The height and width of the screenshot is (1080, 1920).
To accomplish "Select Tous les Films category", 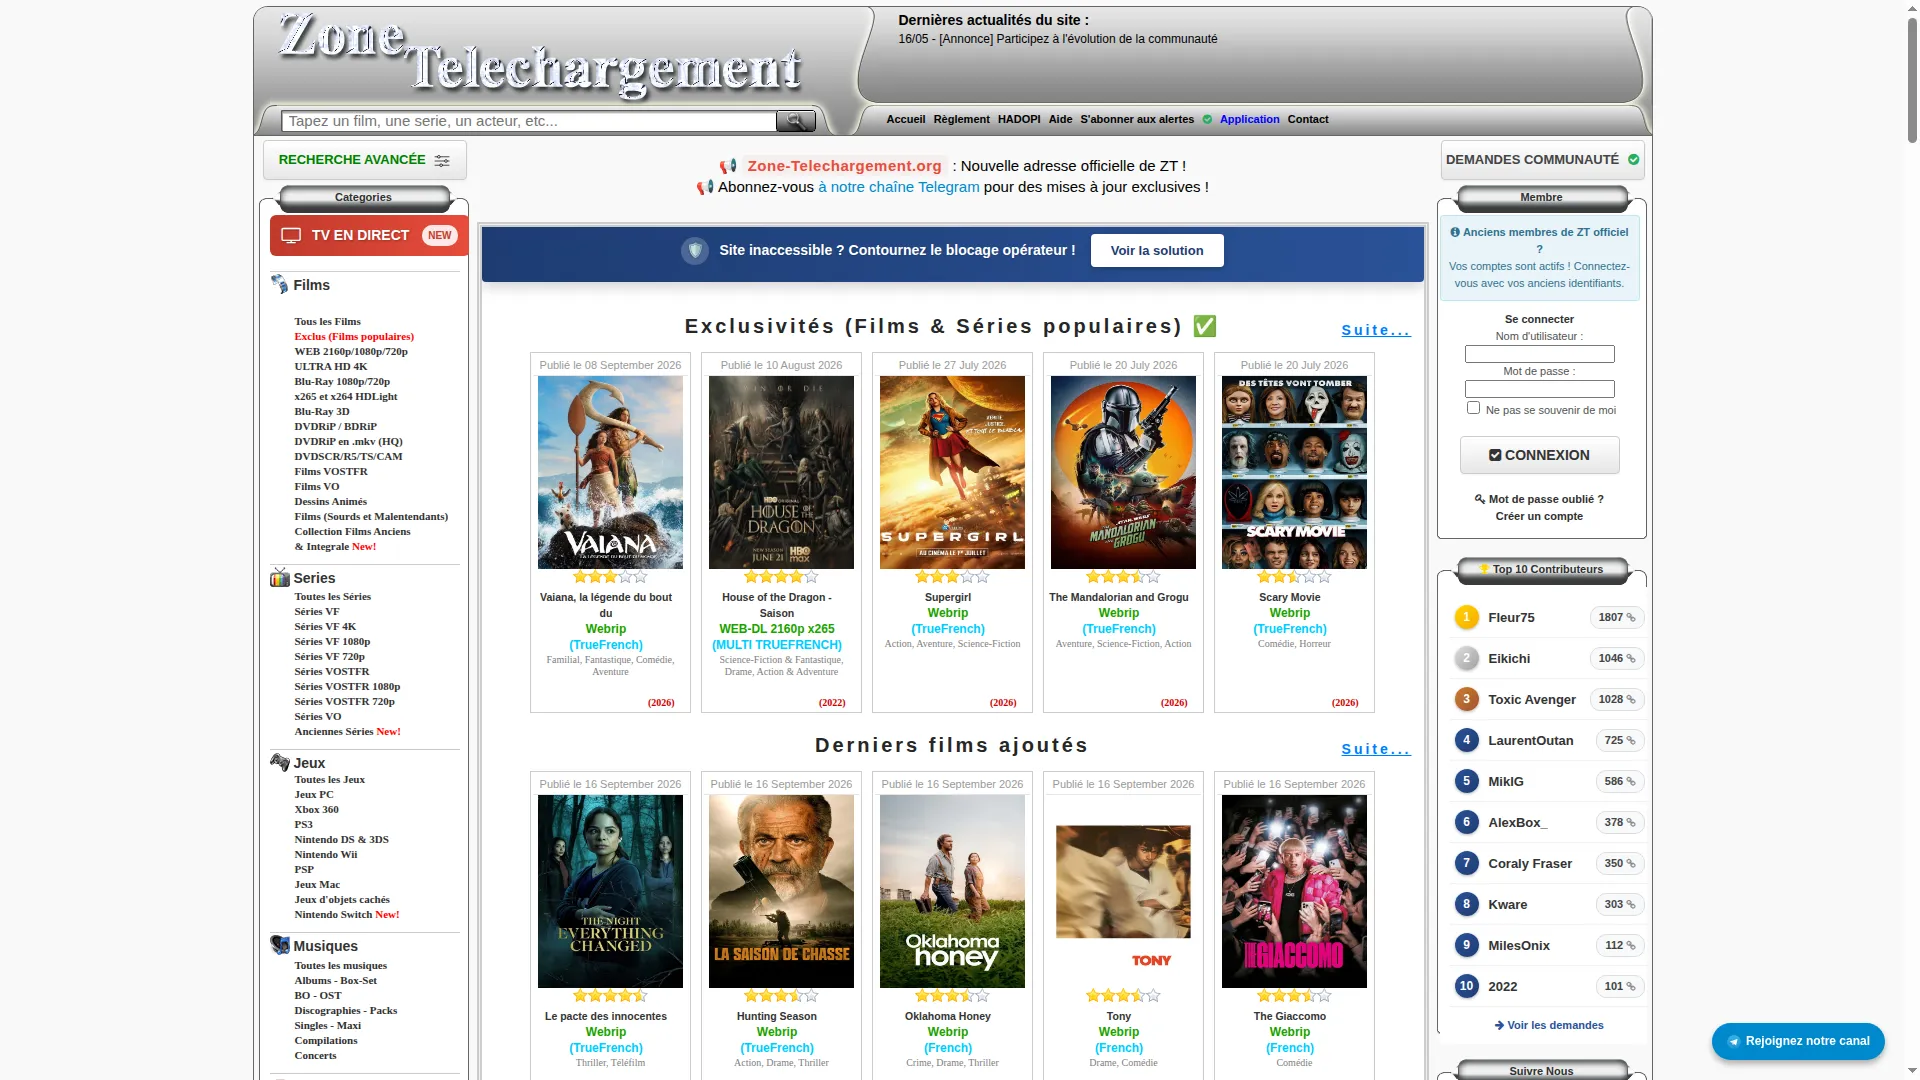I will tap(327, 322).
